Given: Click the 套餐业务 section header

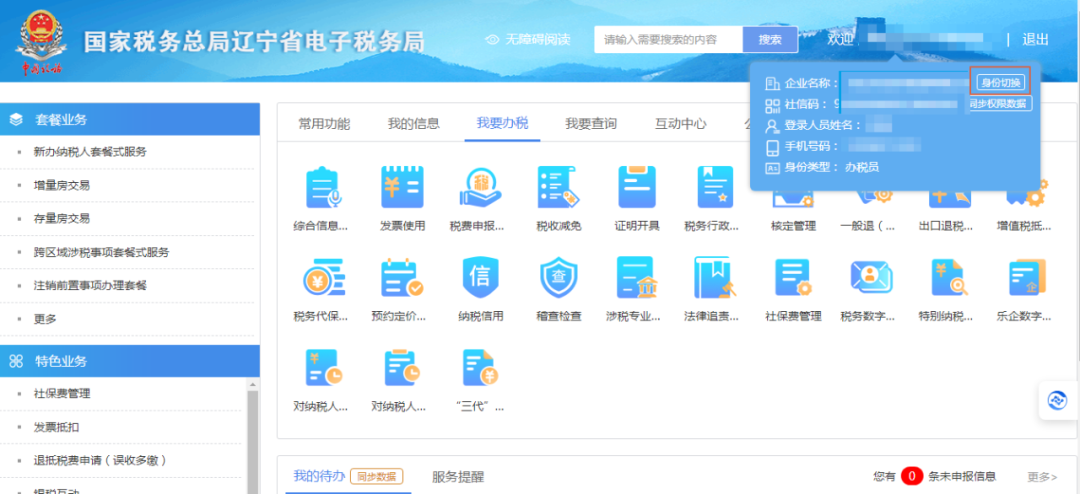Looking at the screenshot, I should point(130,119).
